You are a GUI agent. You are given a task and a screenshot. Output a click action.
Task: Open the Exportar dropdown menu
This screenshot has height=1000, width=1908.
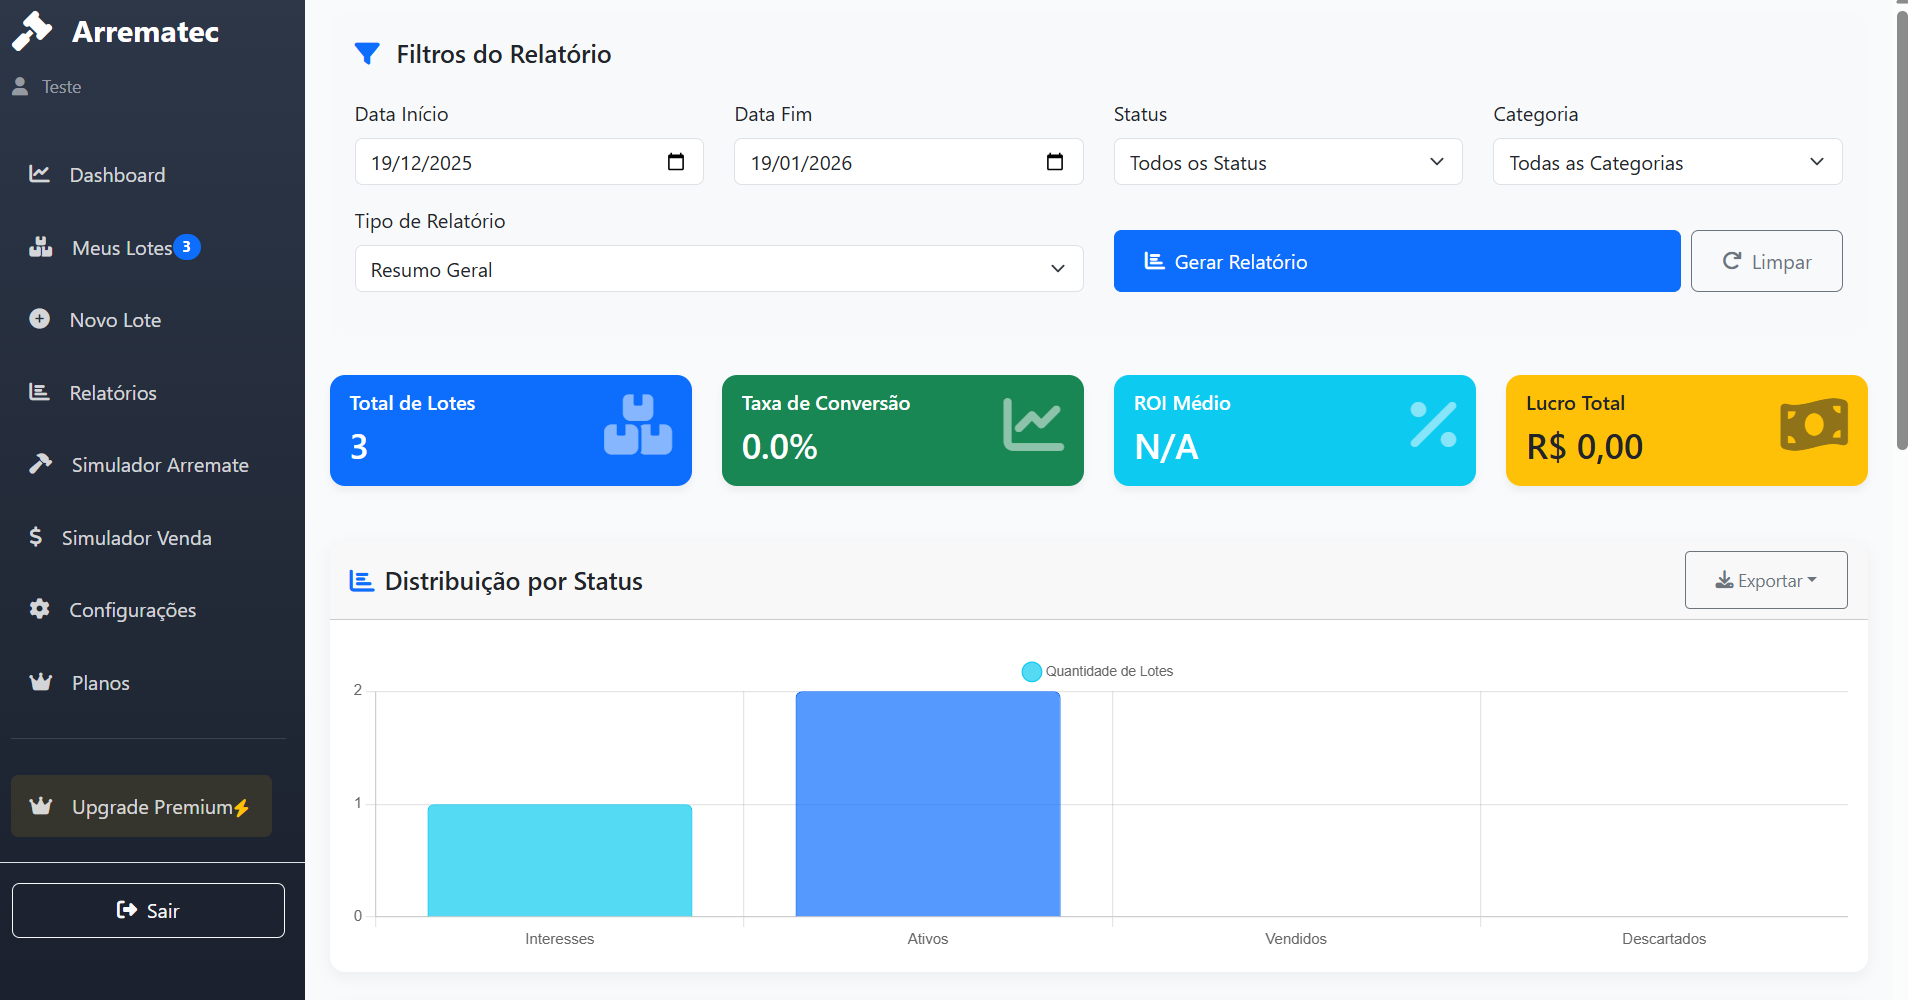coord(1765,580)
